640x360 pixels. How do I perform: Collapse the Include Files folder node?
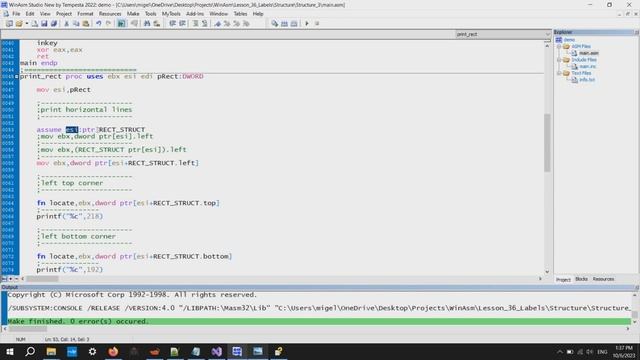559,60
